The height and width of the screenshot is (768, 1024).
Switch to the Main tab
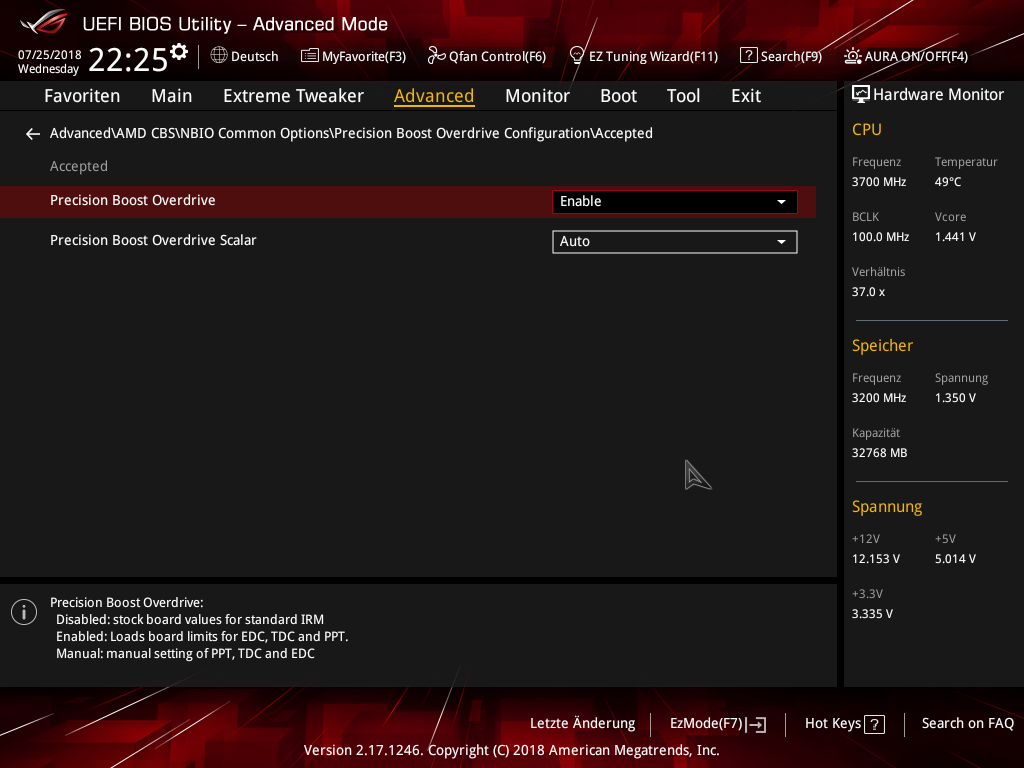[x=172, y=96]
